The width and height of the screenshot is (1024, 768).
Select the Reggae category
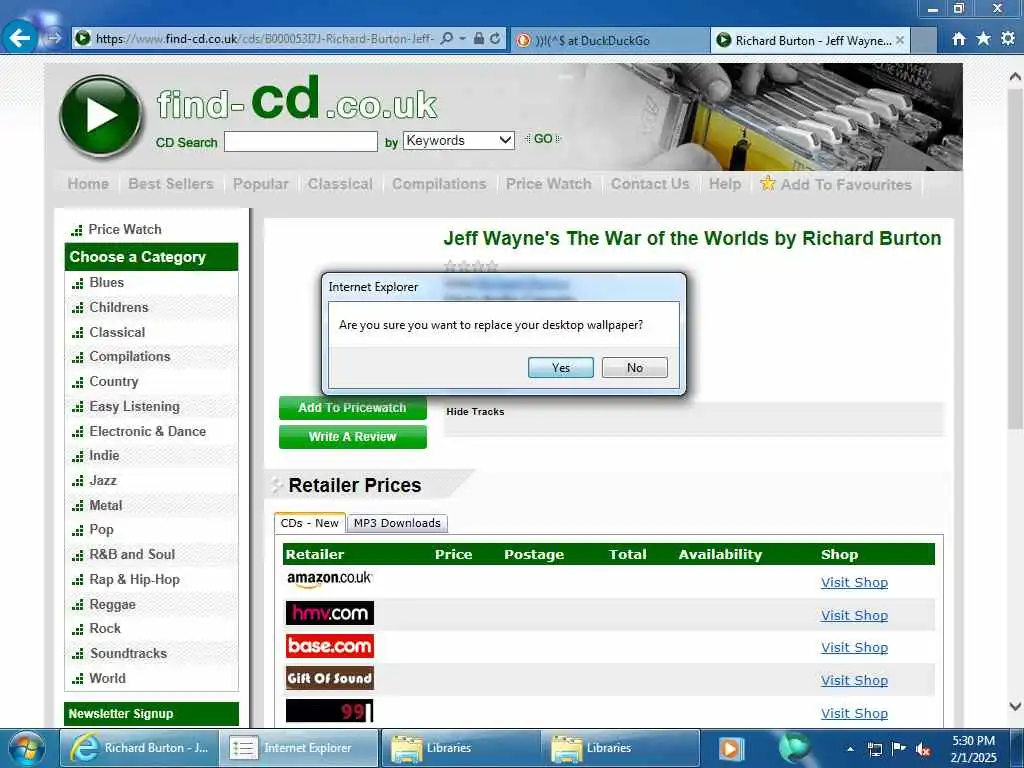coord(112,605)
